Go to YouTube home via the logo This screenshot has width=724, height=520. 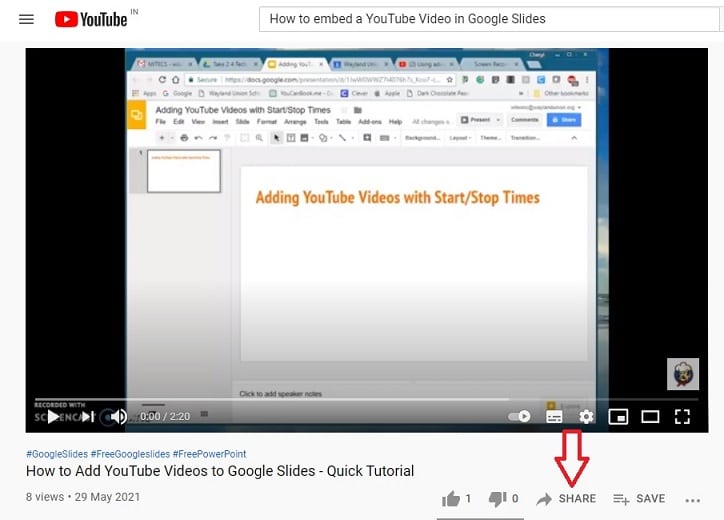91,19
